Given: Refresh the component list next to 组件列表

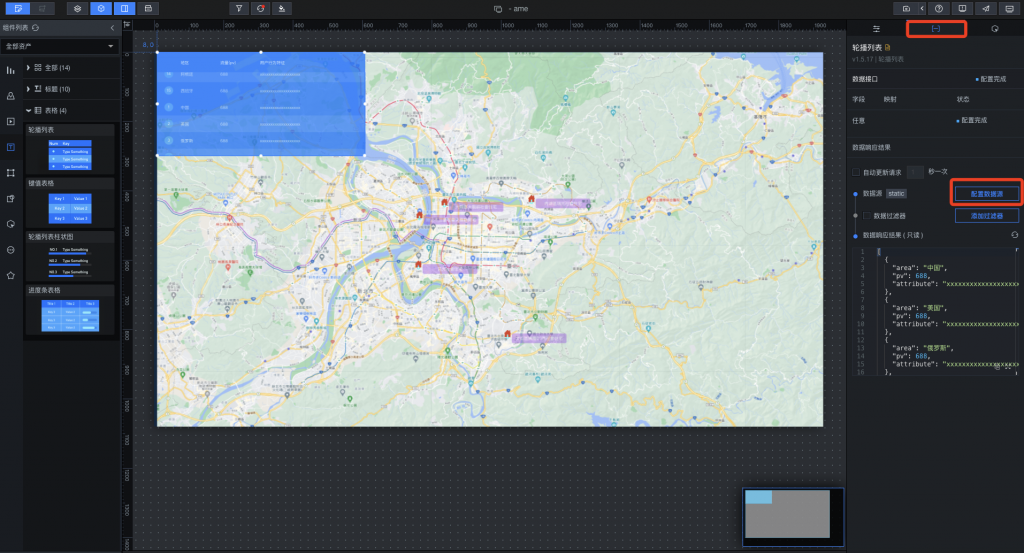Looking at the screenshot, I should coord(35,27).
